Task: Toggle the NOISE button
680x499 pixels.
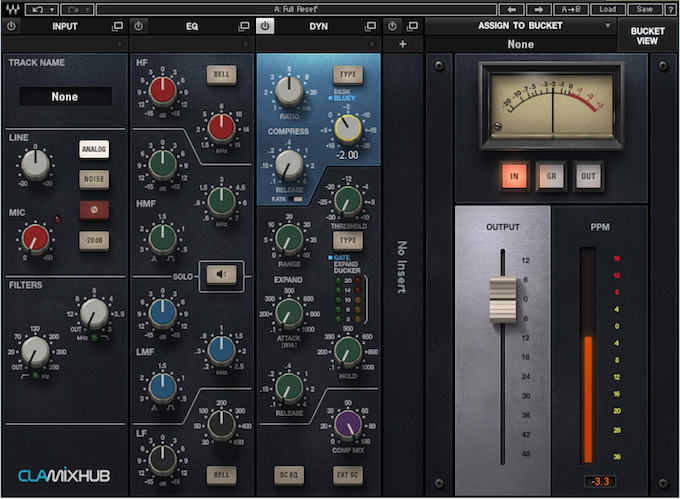Action: point(94,179)
